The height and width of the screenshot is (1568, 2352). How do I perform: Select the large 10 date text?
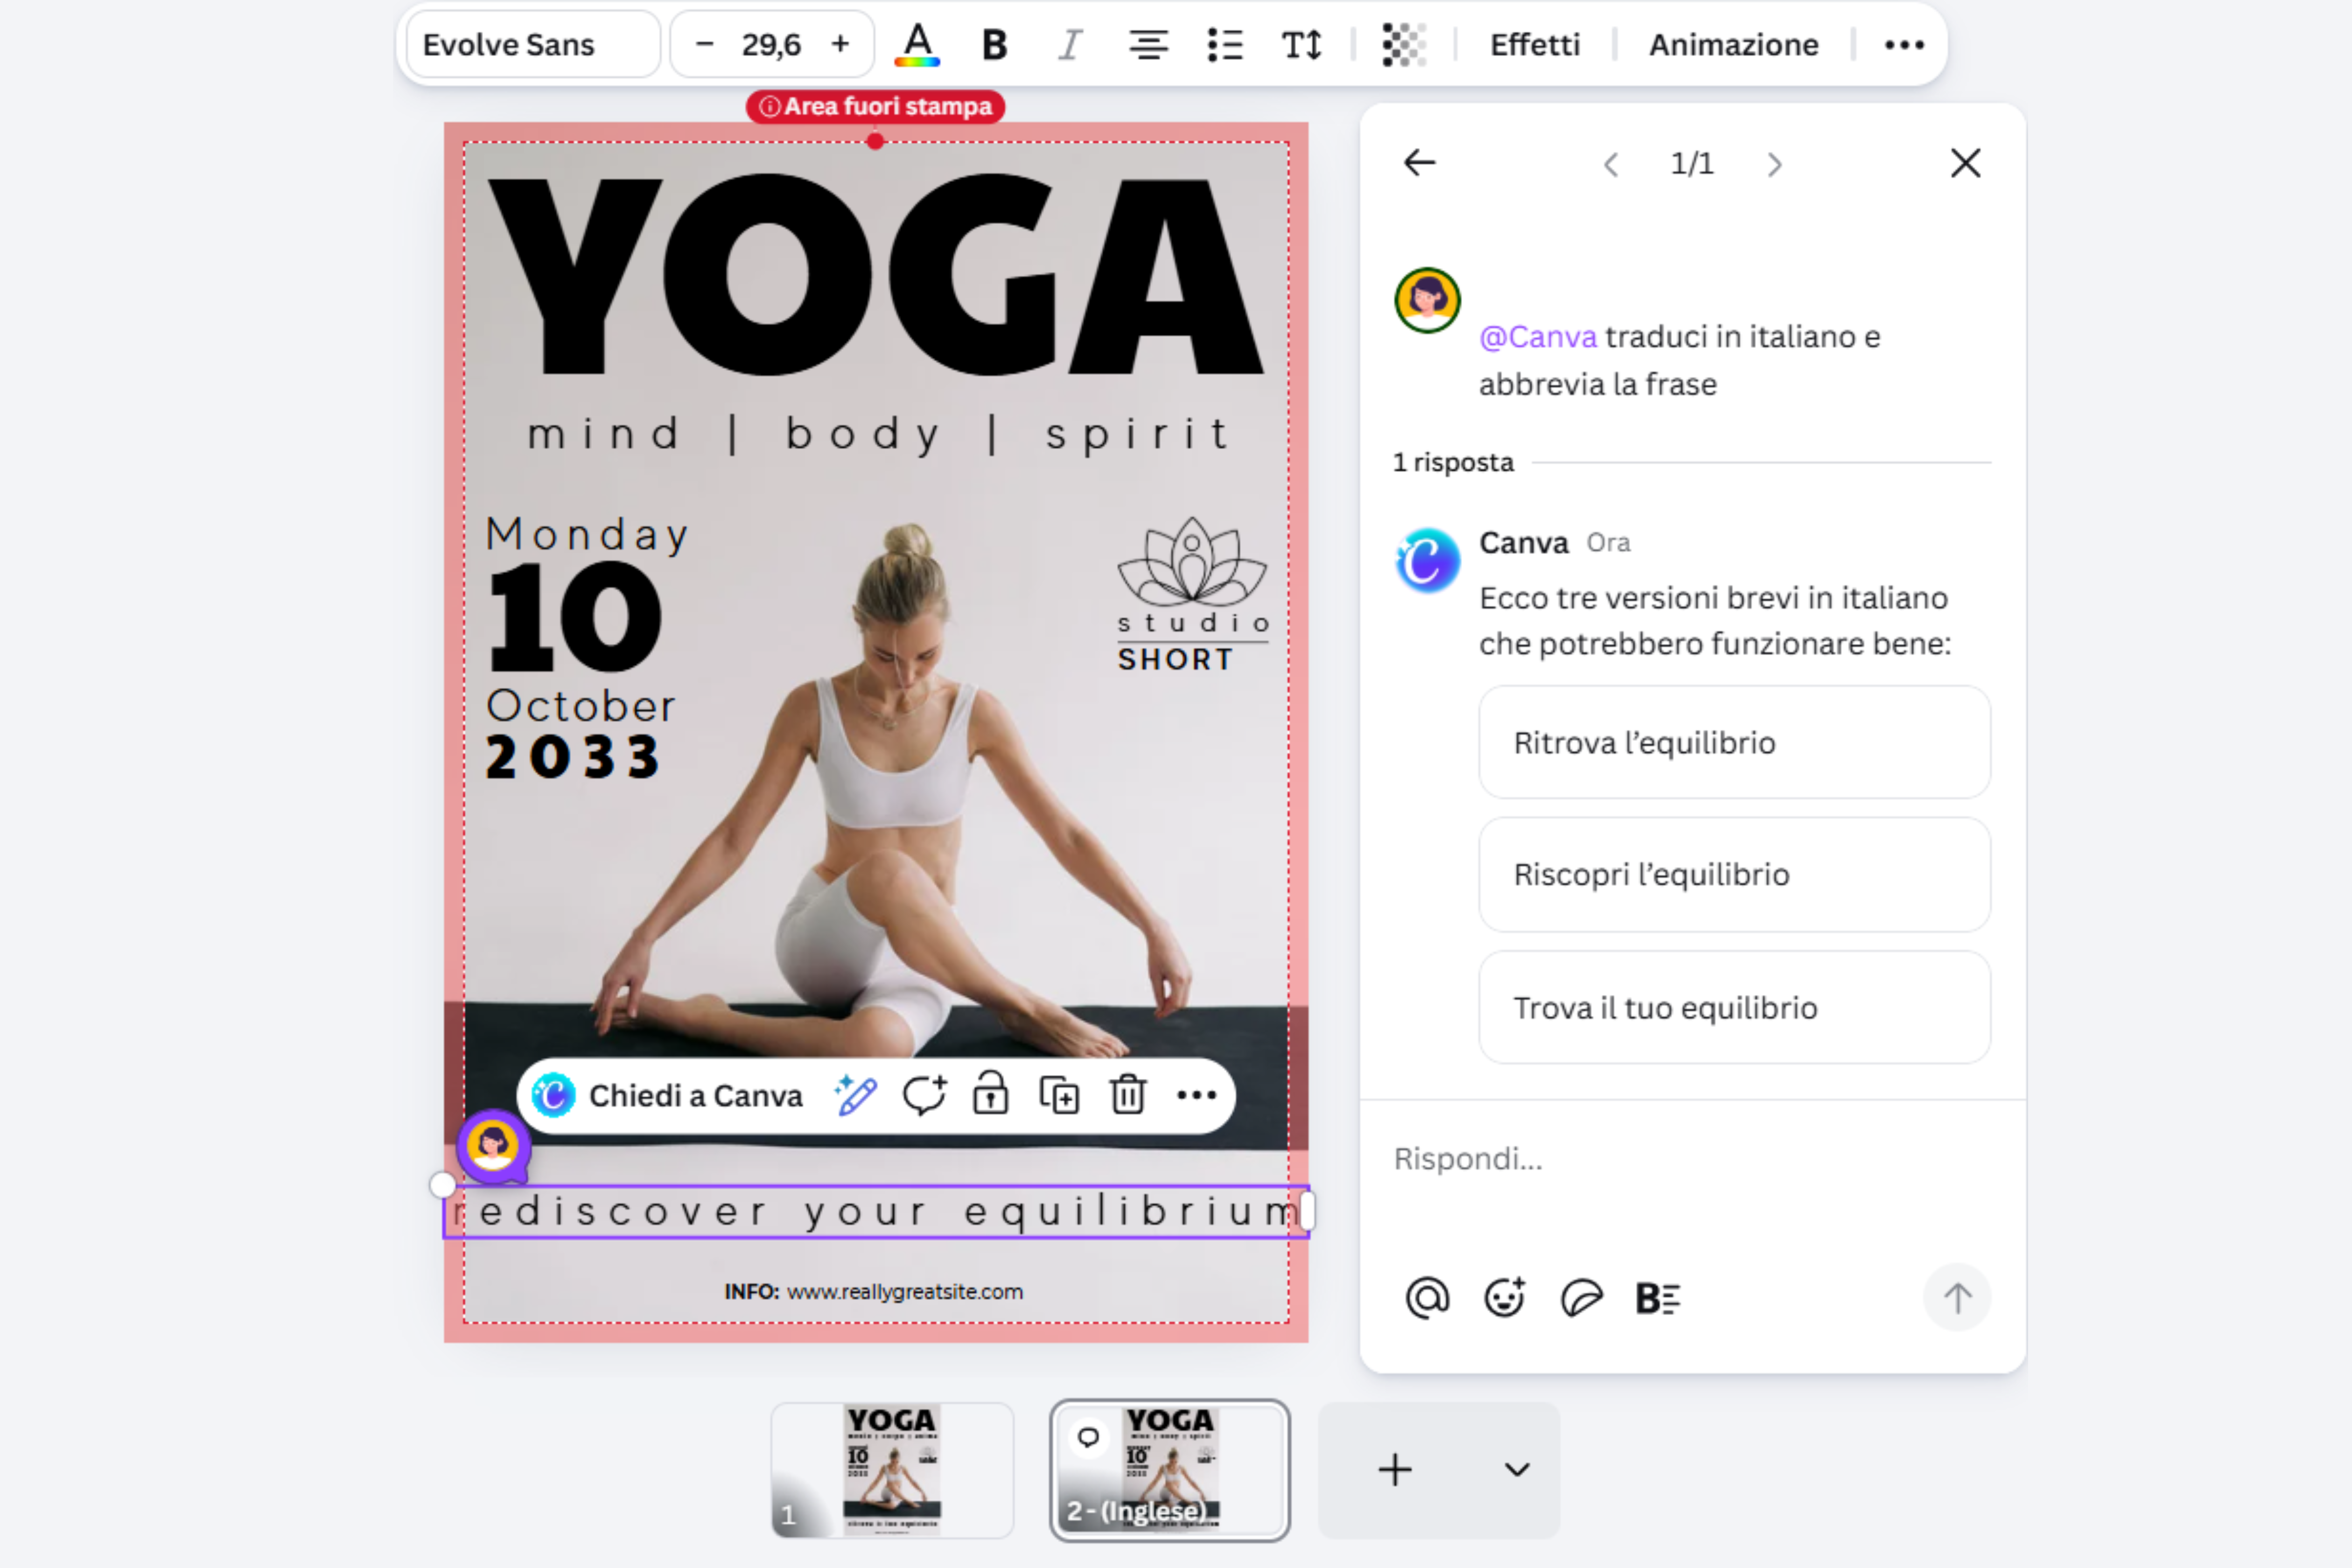pos(575,616)
